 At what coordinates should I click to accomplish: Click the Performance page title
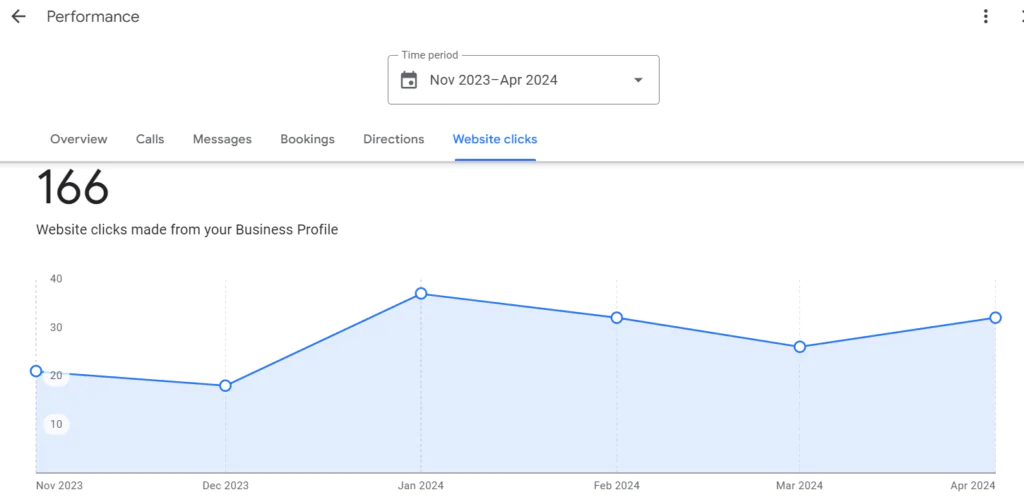pyautogui.click(x=93, y=17)
